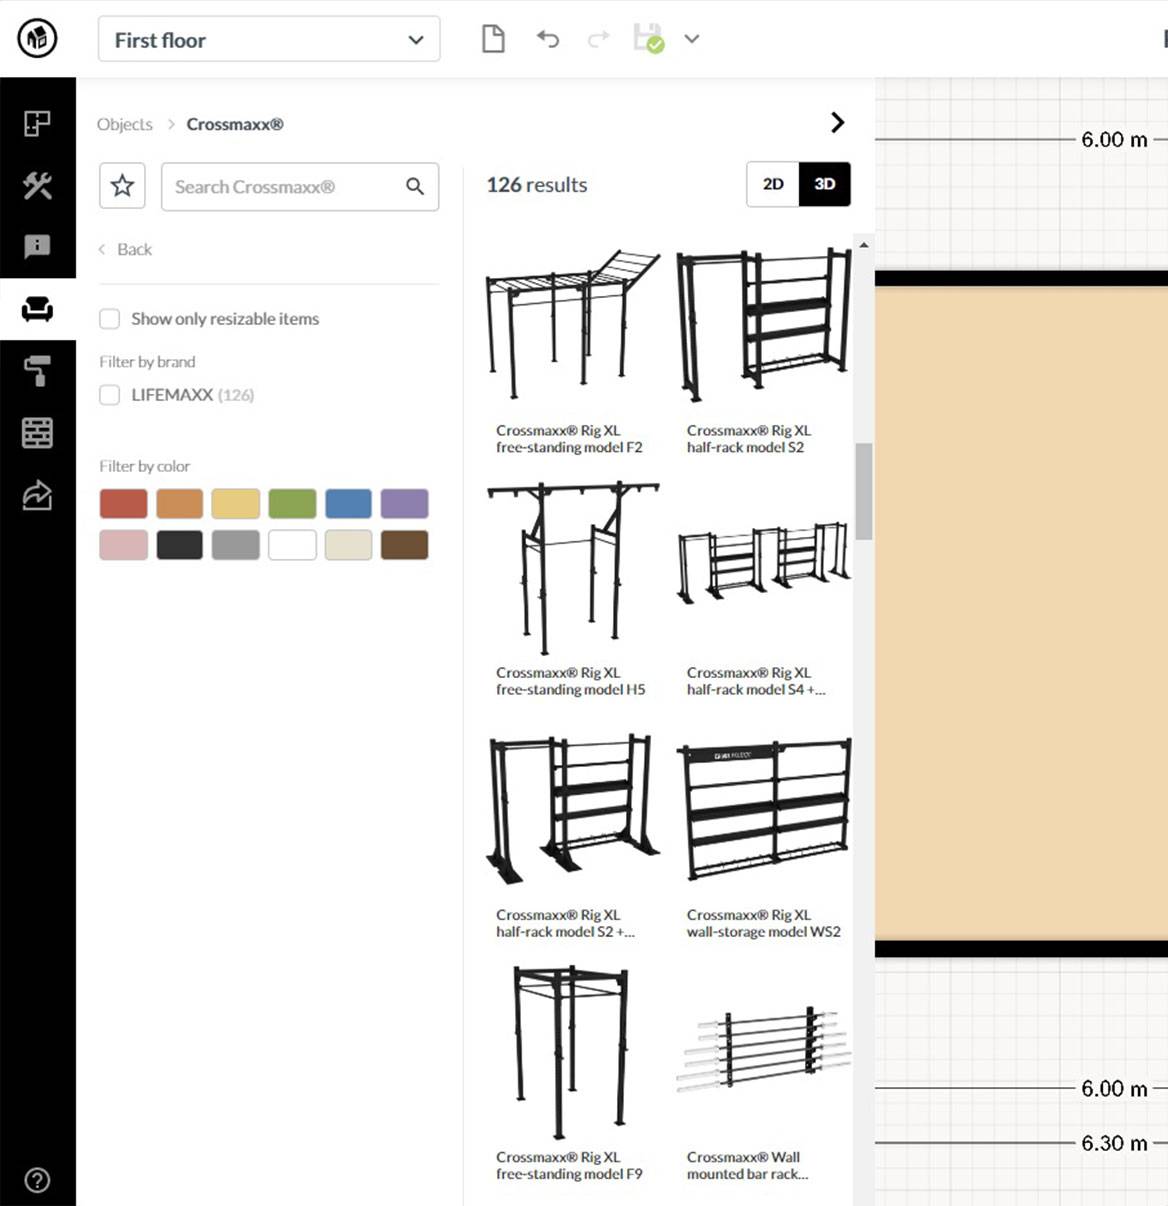Click the 126 results count
Screen dimensions: 1168x1206
click(x=537, y=185)
